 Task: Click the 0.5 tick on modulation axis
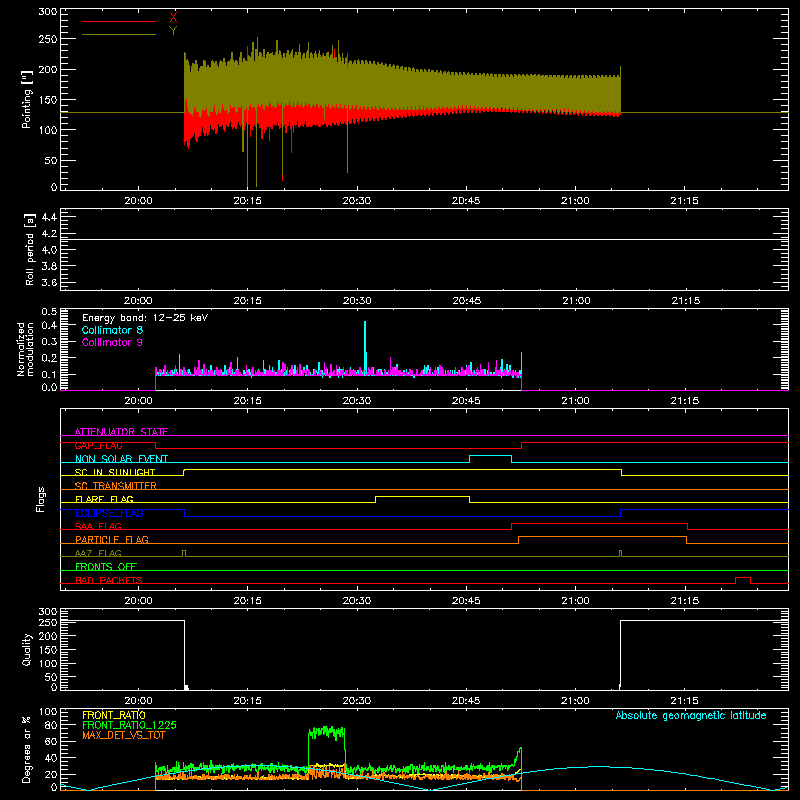[49, 312]
